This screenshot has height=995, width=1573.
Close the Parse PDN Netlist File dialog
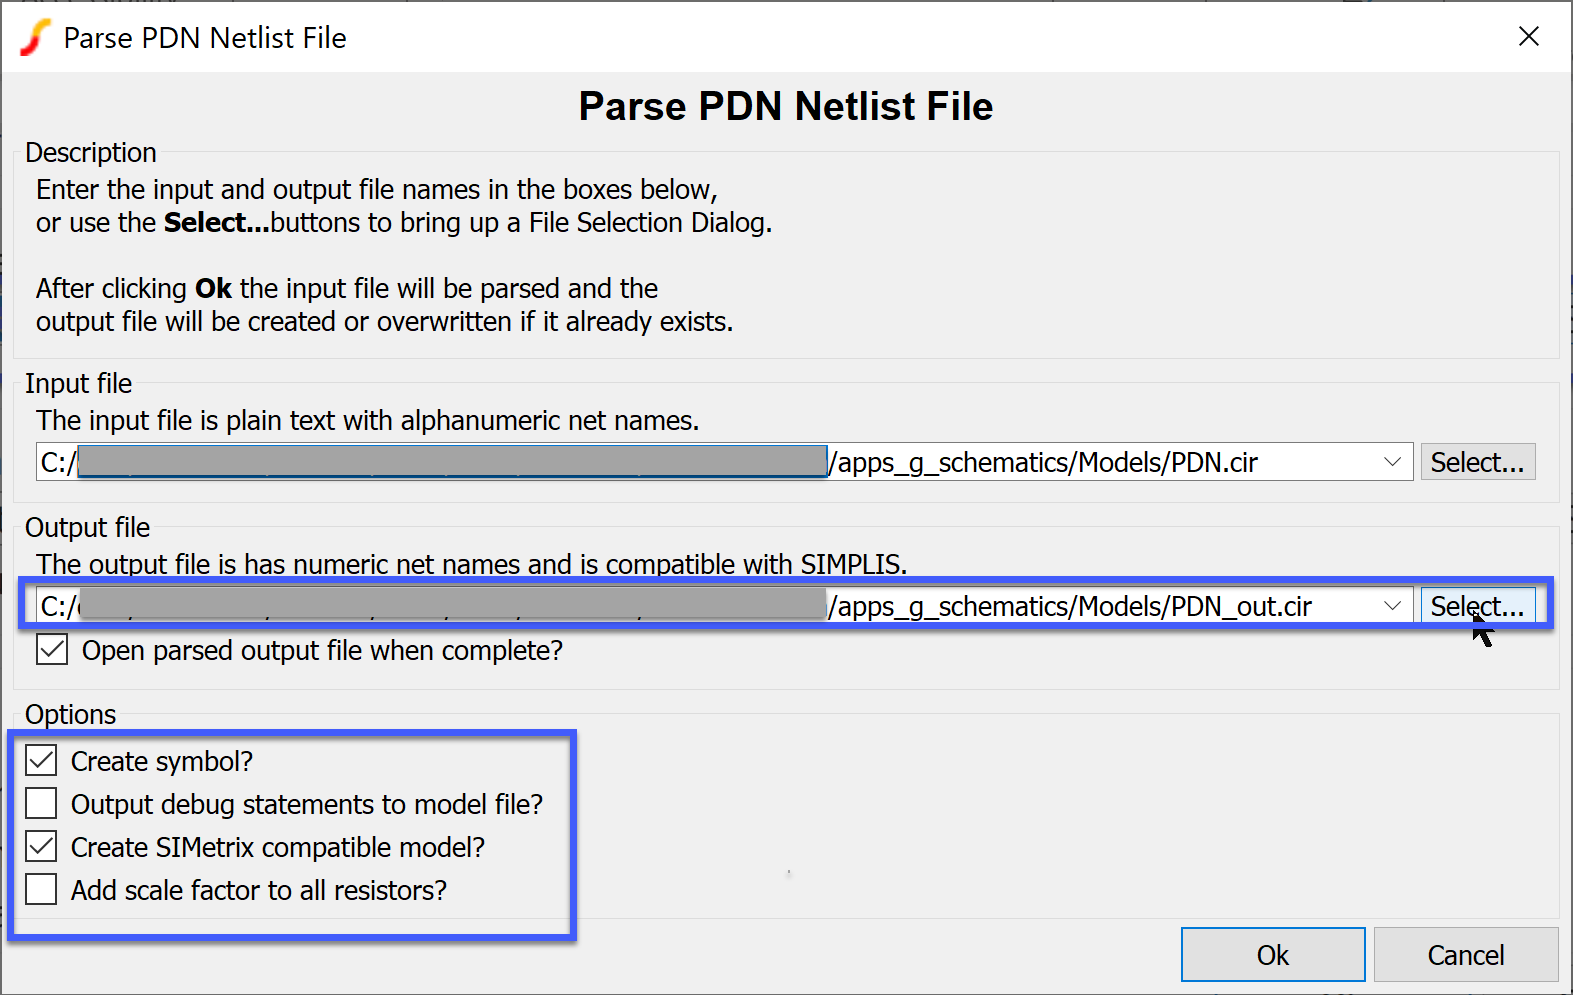1528,37
